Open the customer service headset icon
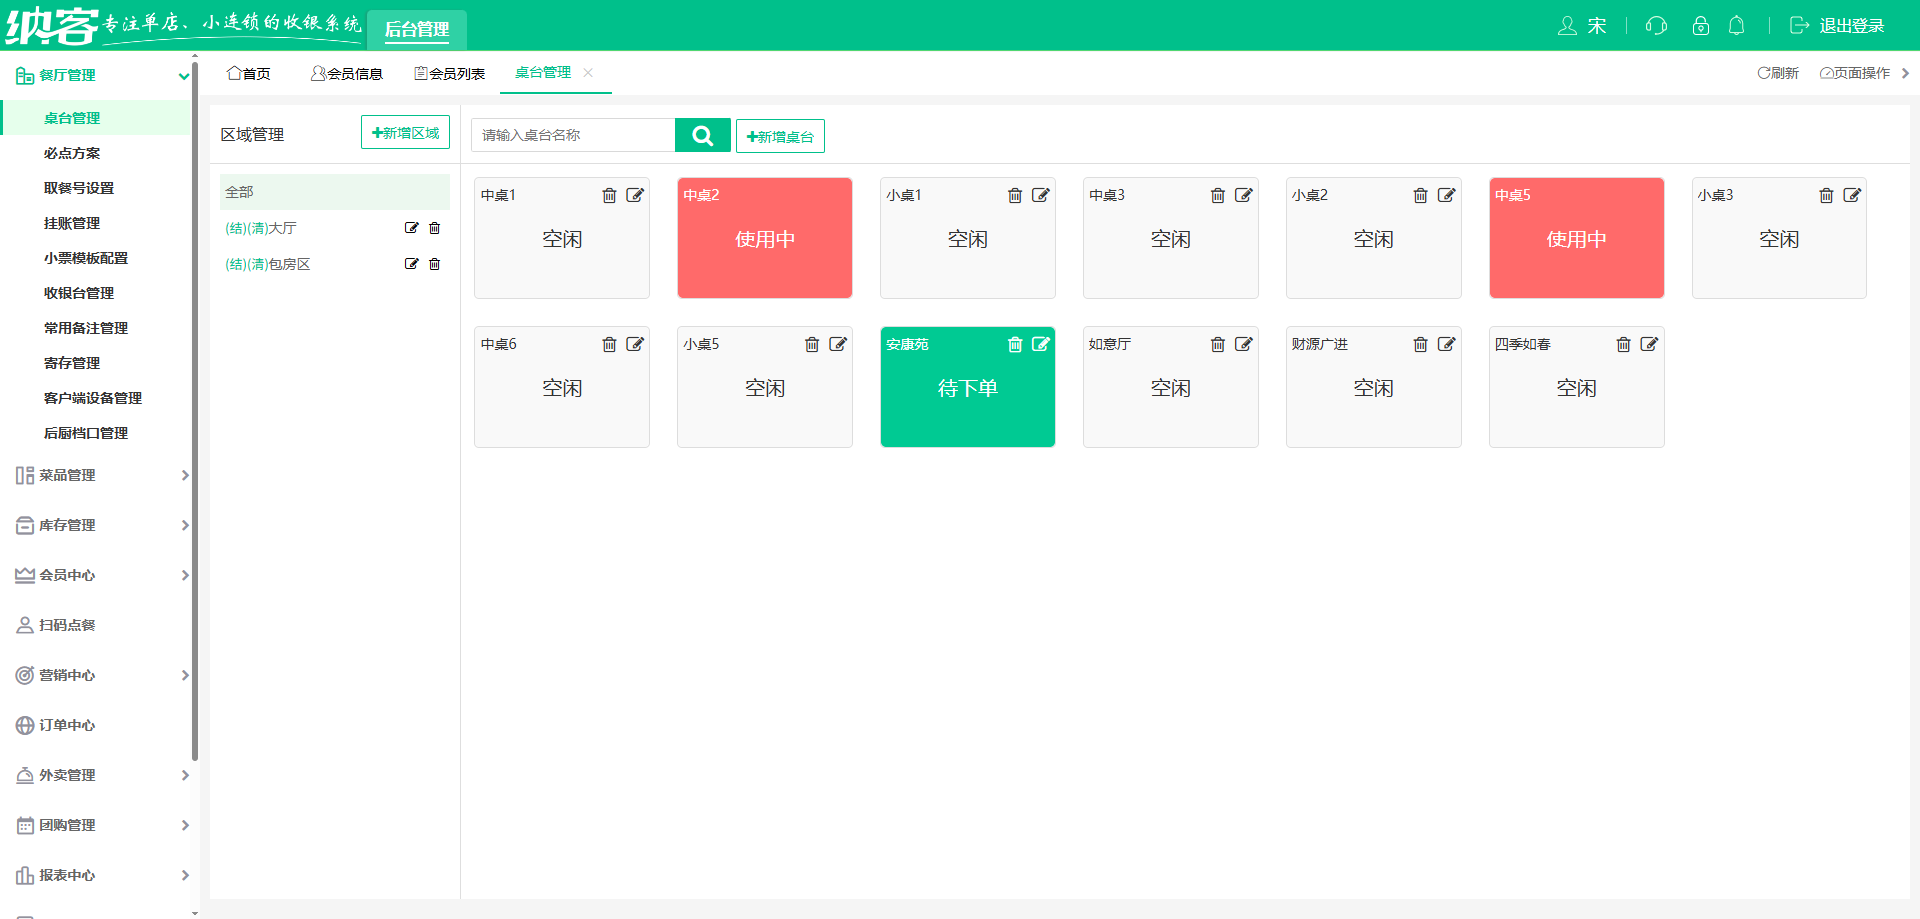The image size is (1920, 919). [1656, 26]
